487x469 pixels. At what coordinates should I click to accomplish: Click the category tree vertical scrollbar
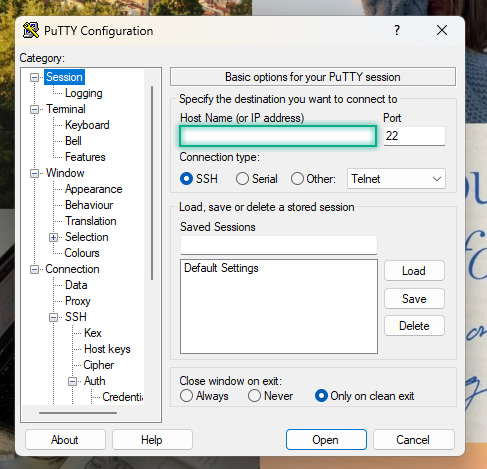click(152, 183)
